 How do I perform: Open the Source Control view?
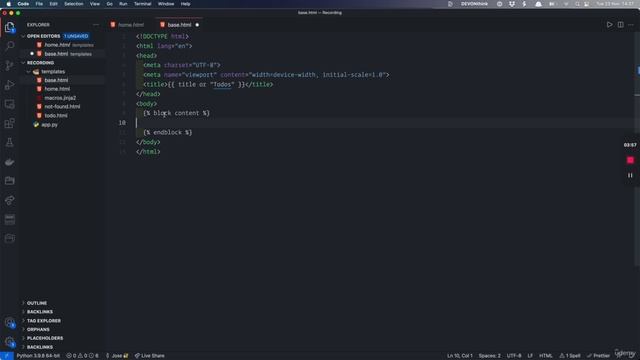[9, 65]
